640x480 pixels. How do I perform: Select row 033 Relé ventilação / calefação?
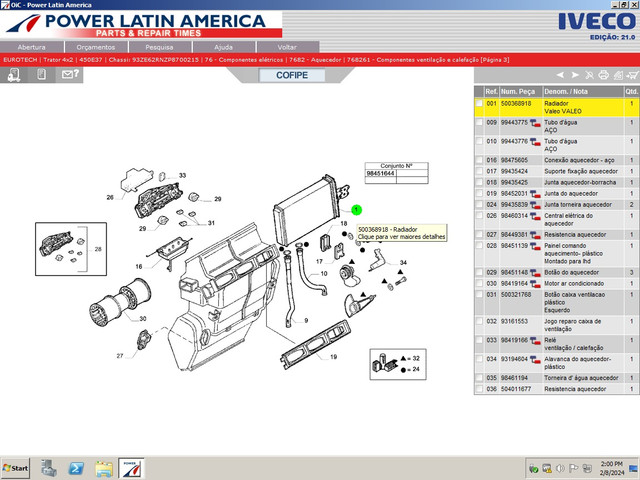(557, 344)
